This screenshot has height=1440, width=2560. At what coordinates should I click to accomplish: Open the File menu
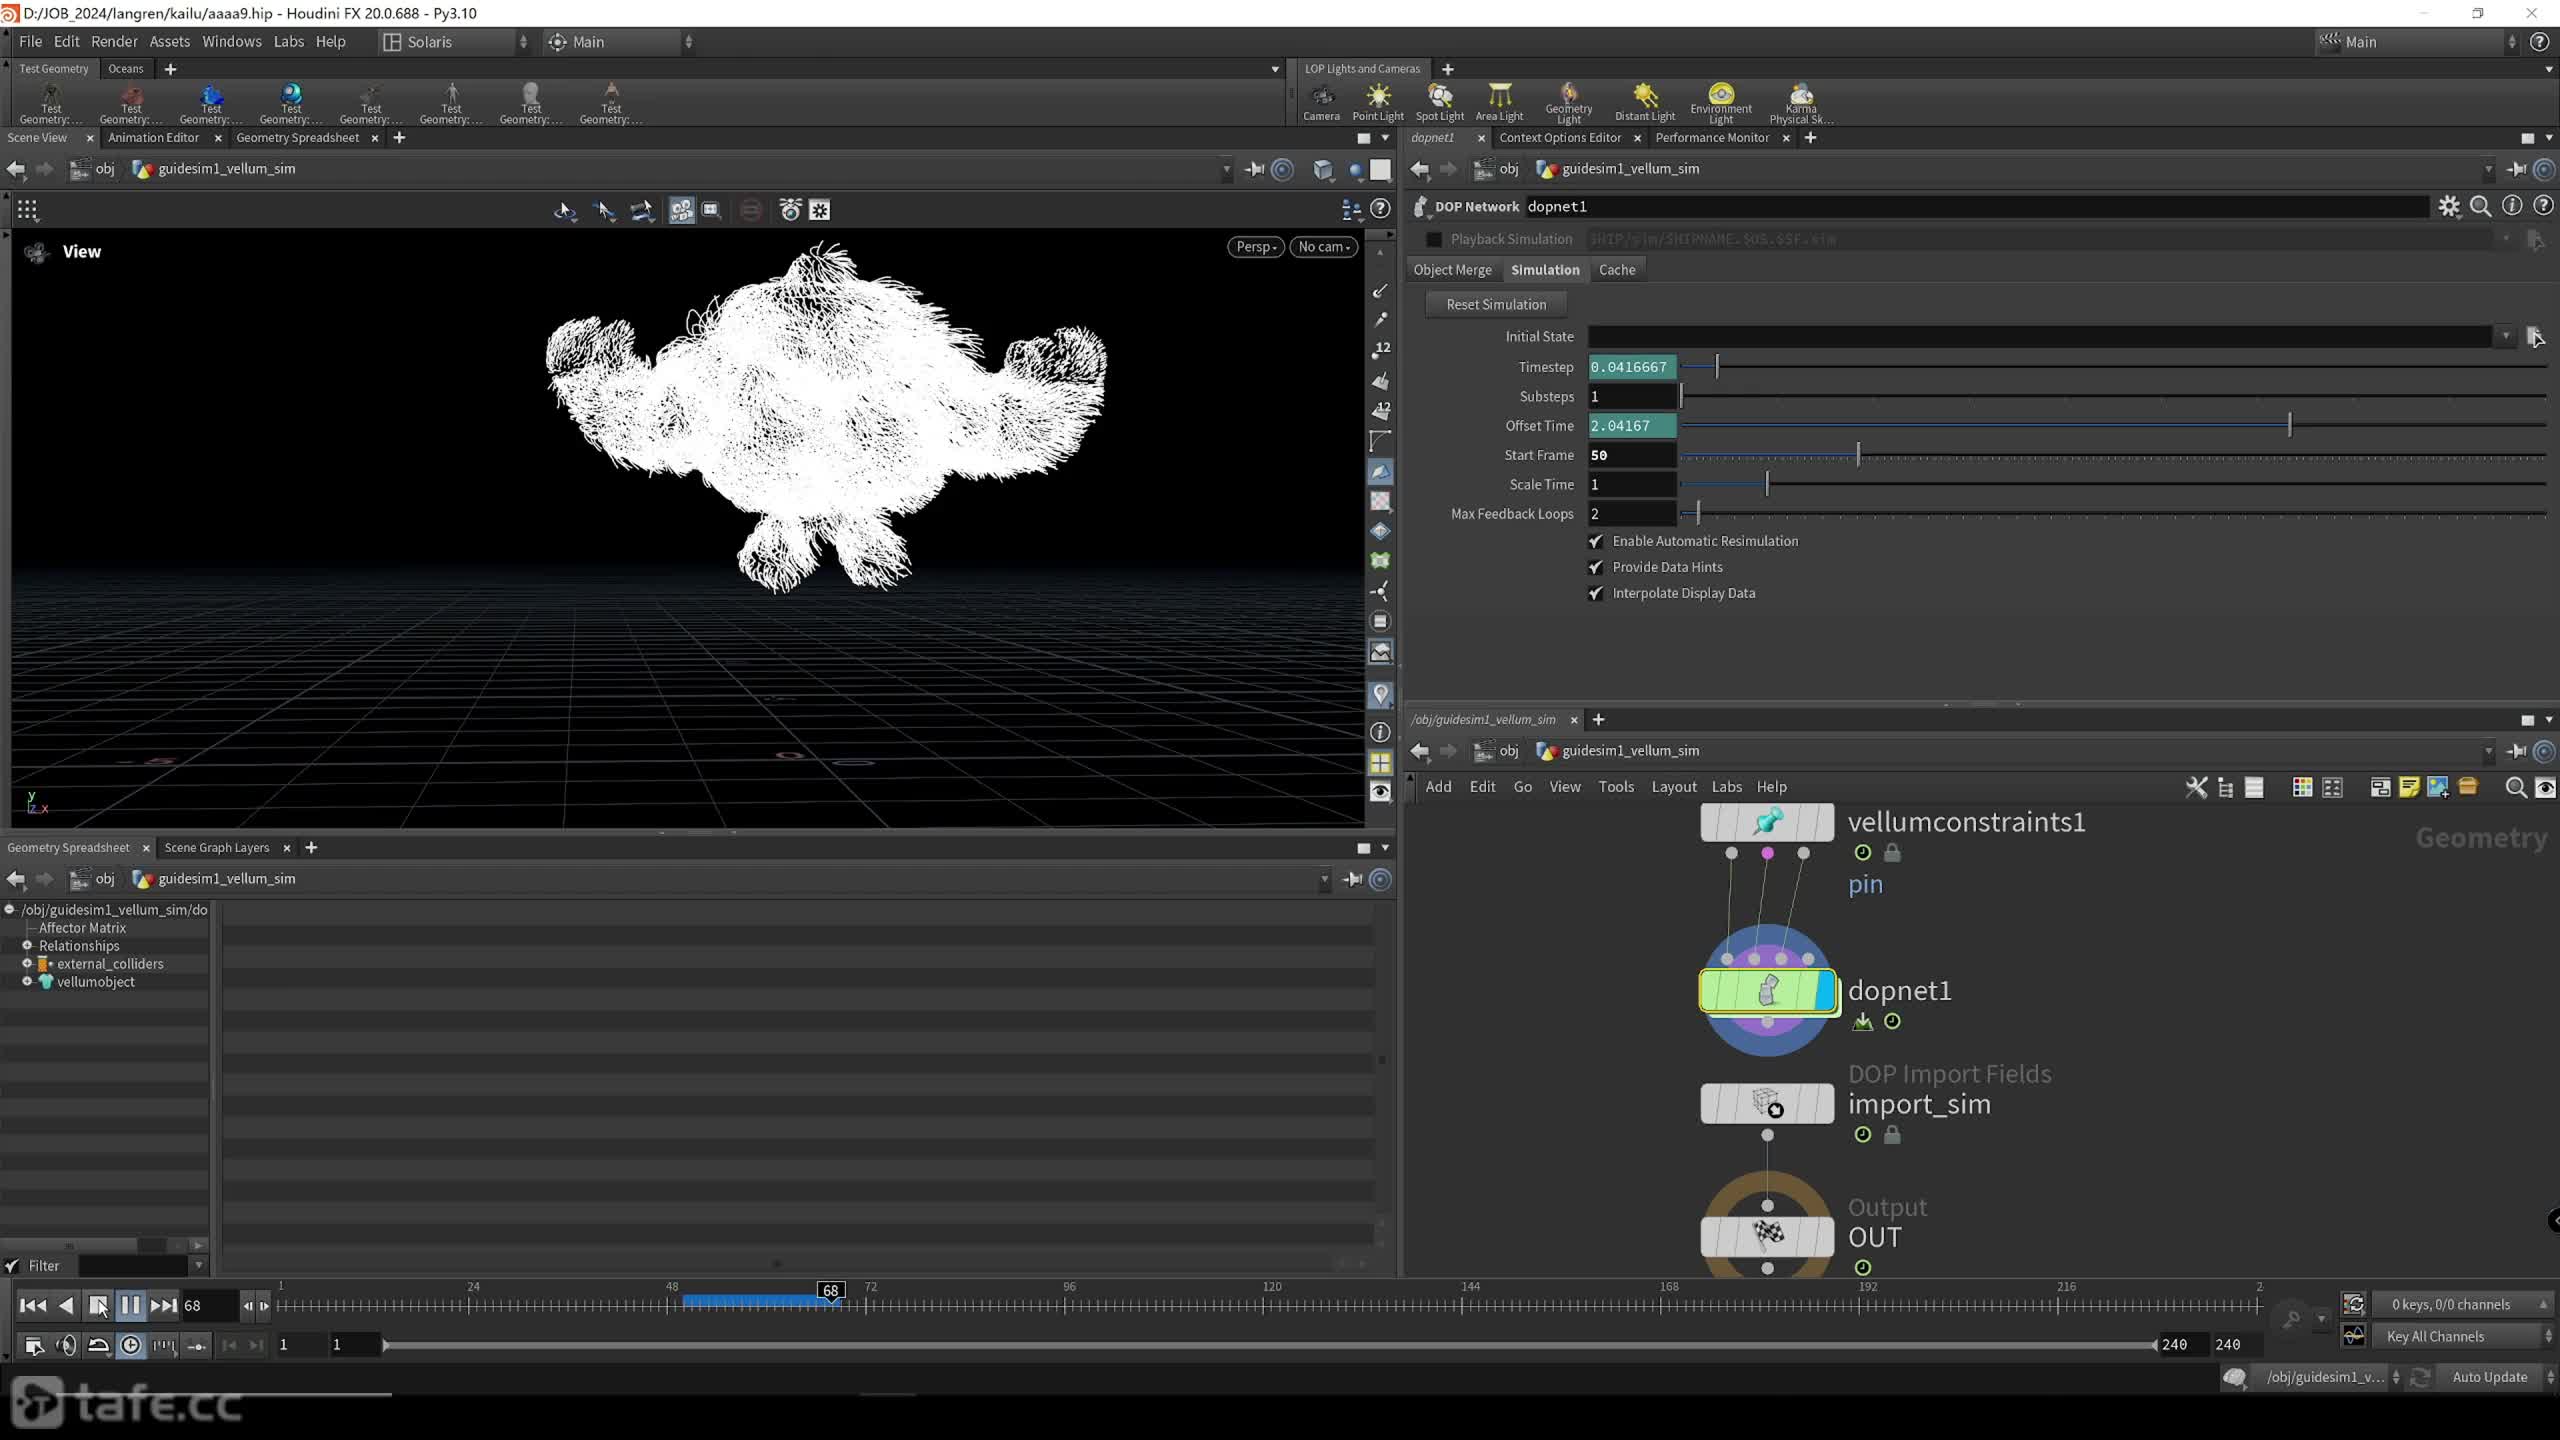coord(30,42)
